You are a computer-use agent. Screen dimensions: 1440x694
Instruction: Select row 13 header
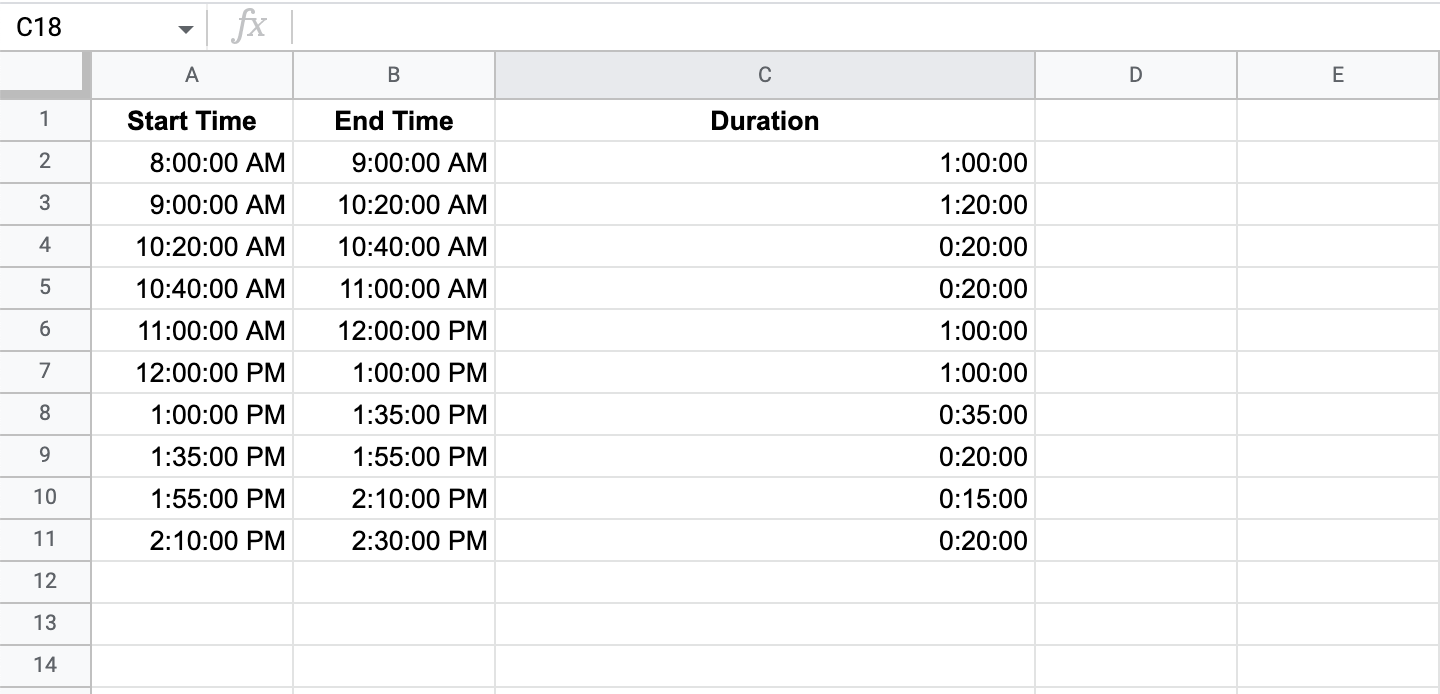(45, 624)
